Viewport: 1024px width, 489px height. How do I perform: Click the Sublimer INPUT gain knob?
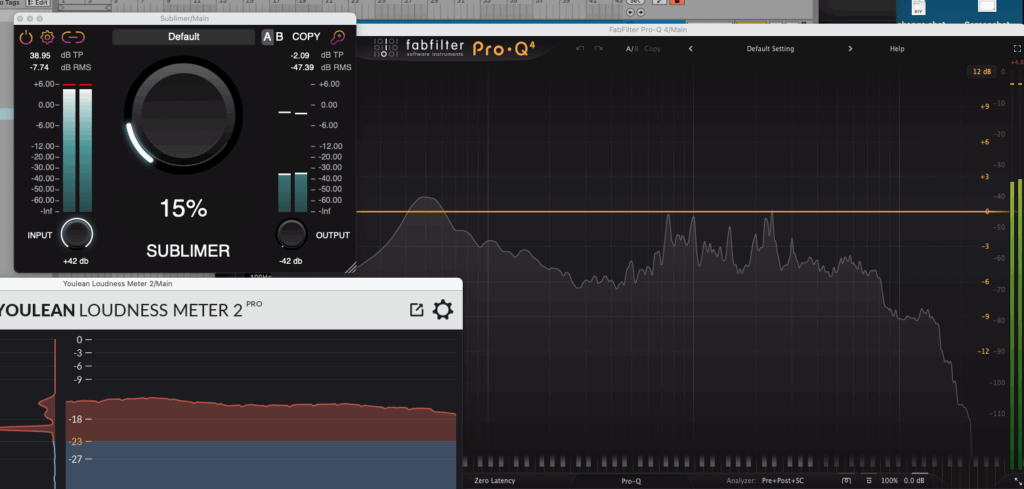[x=77, y=234]
